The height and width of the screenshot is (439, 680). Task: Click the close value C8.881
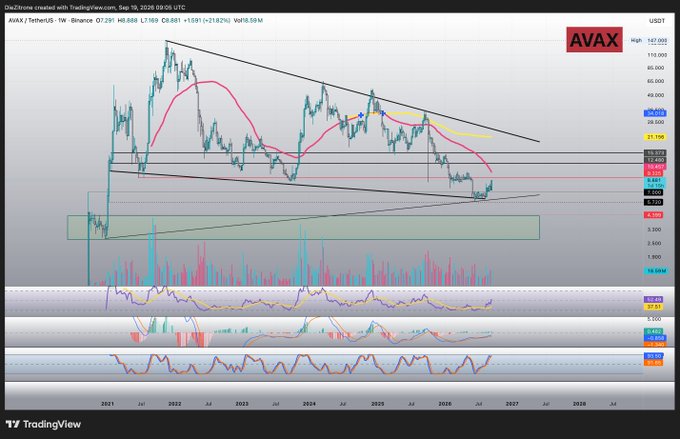[x=171, y=20]
